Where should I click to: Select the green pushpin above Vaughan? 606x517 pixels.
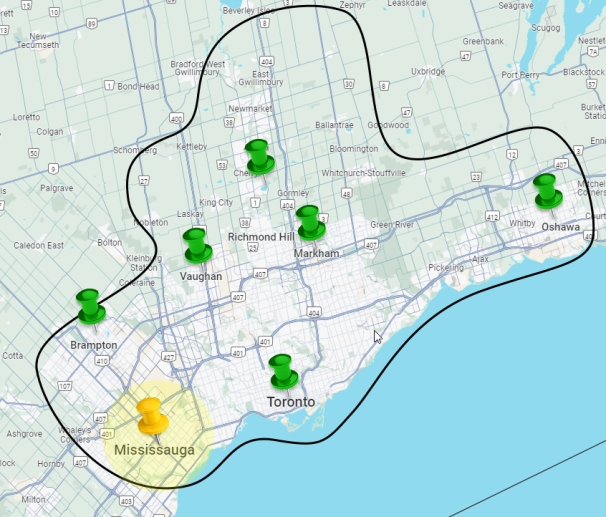click(x=194, y=245)
